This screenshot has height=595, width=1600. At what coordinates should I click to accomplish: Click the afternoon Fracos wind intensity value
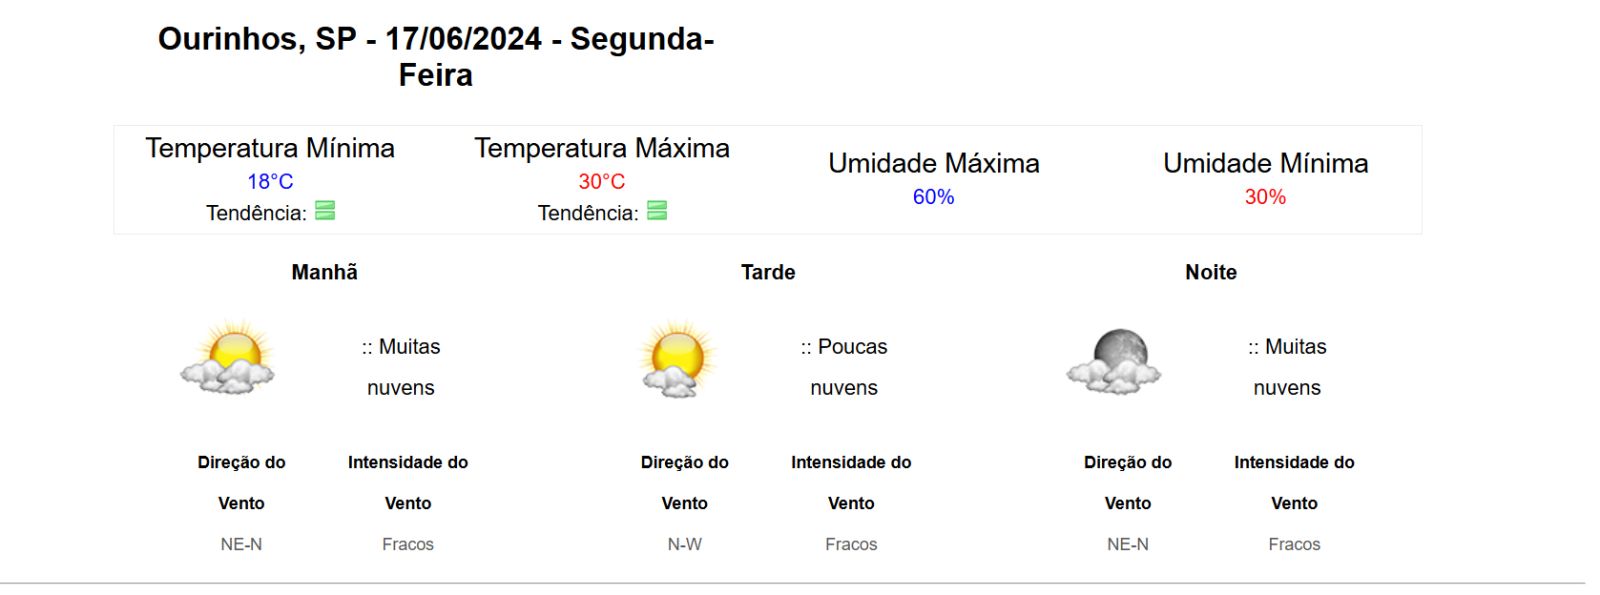pos(851,544)
